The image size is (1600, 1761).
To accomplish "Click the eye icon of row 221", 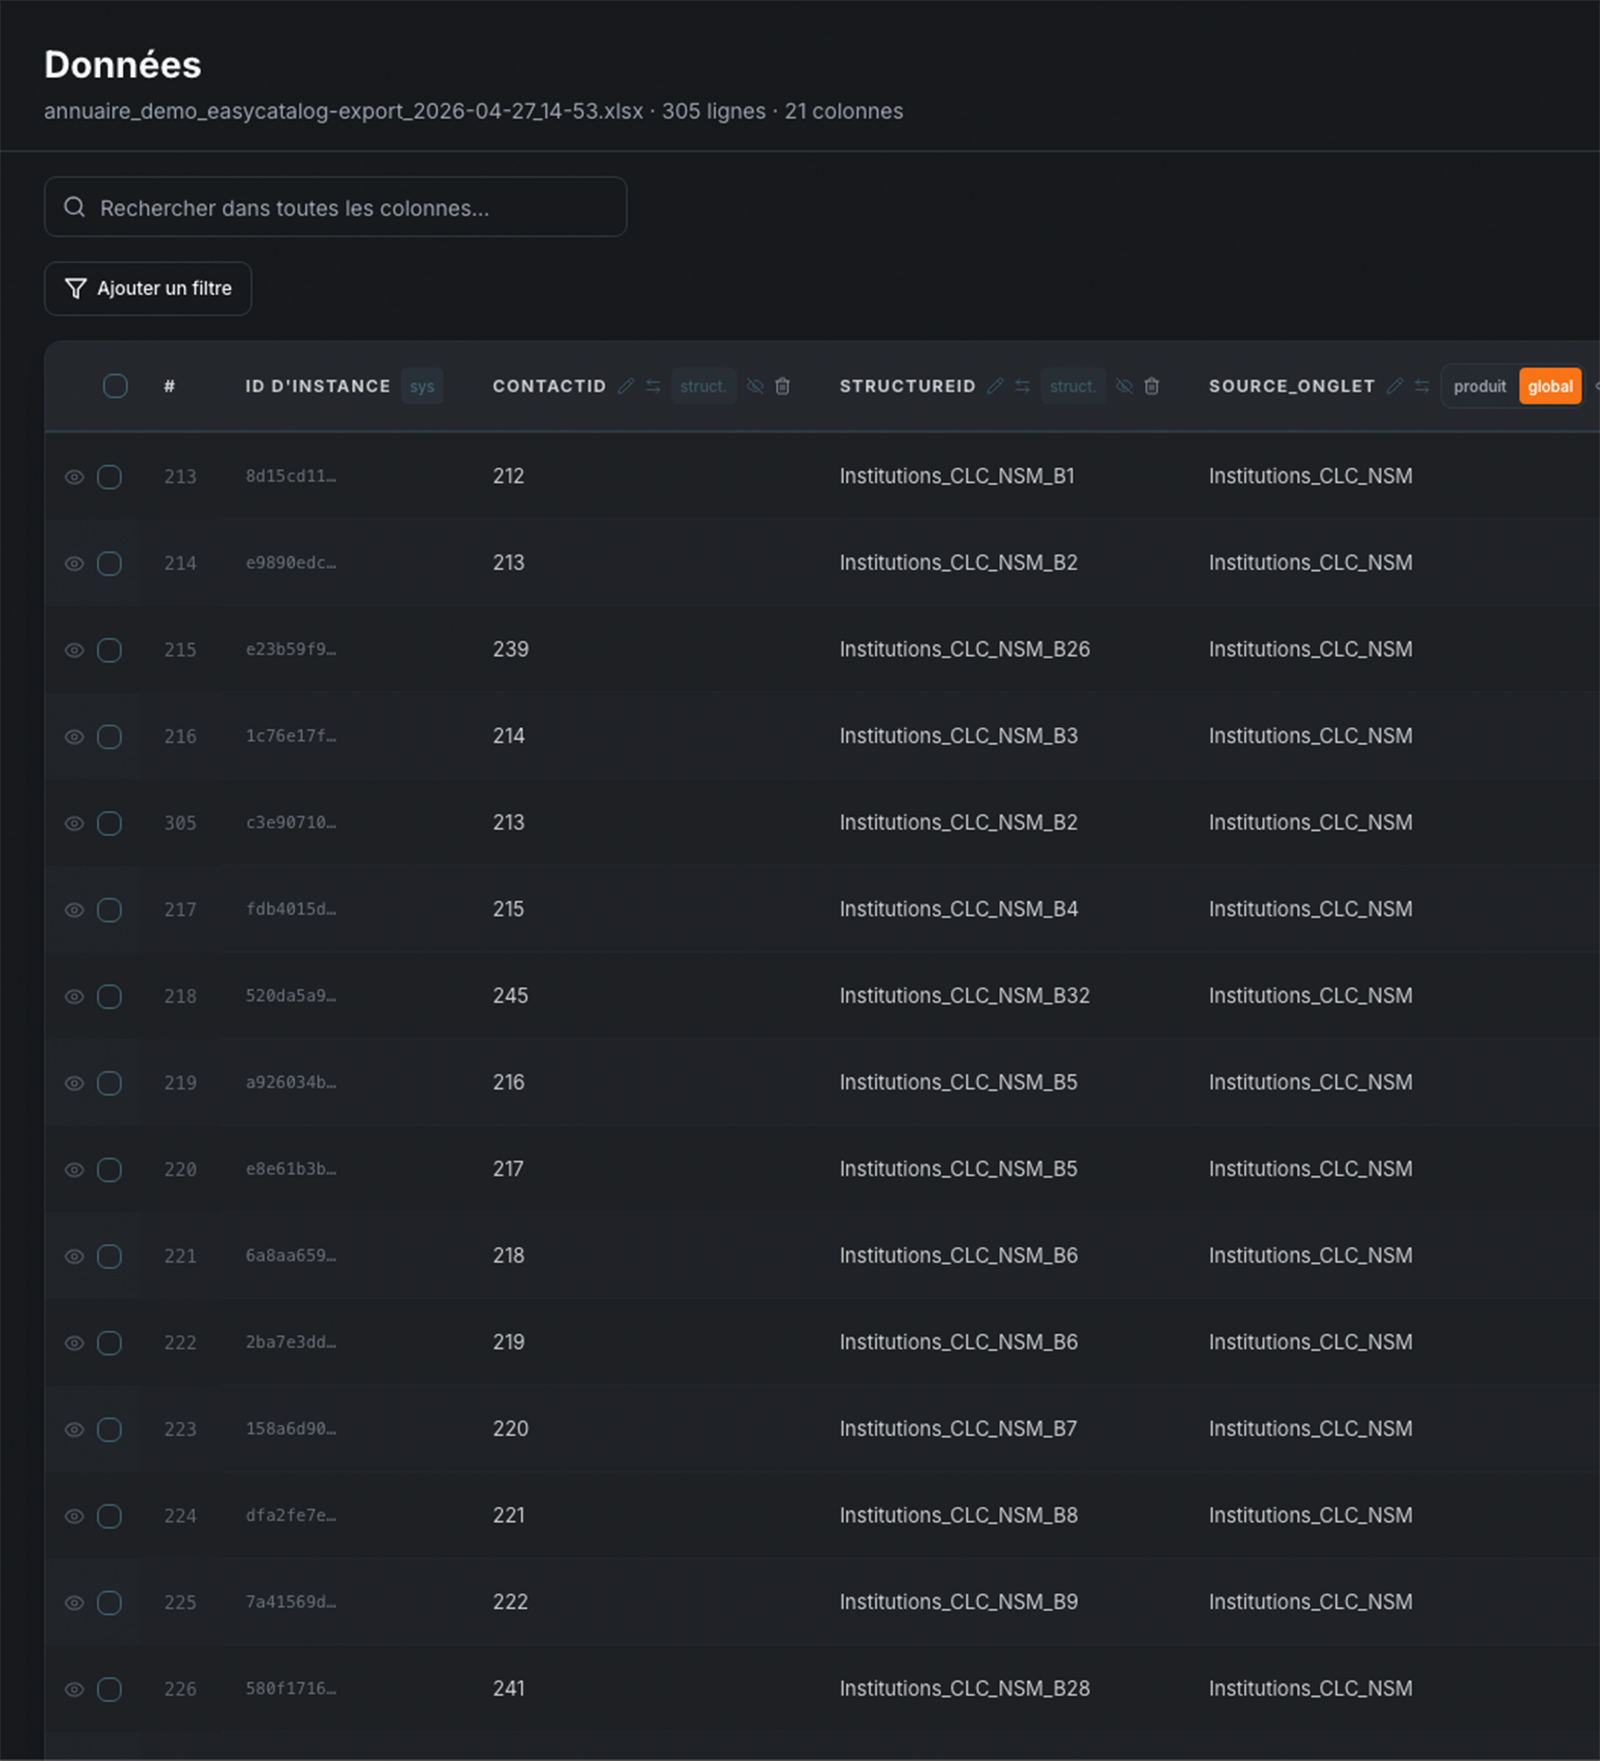I will 74,1256.
